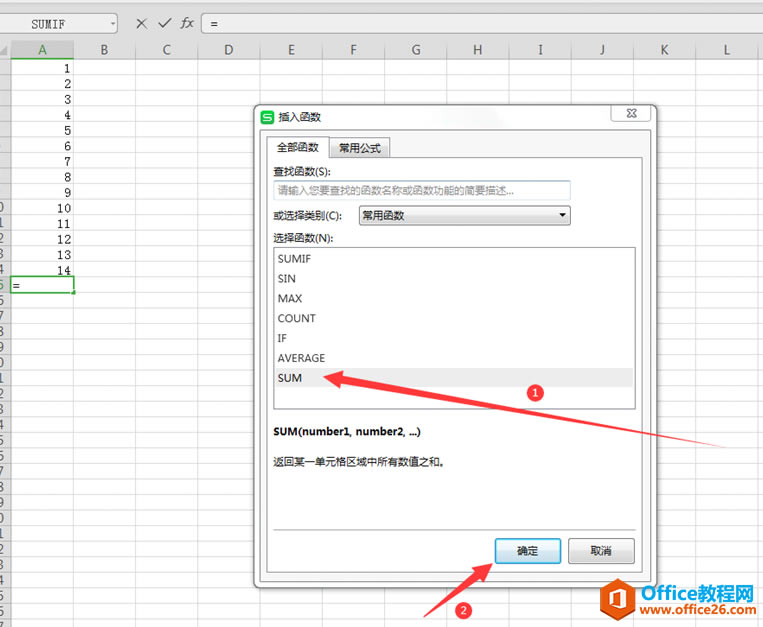
Task: Select column E header
Action: point(291,50)
